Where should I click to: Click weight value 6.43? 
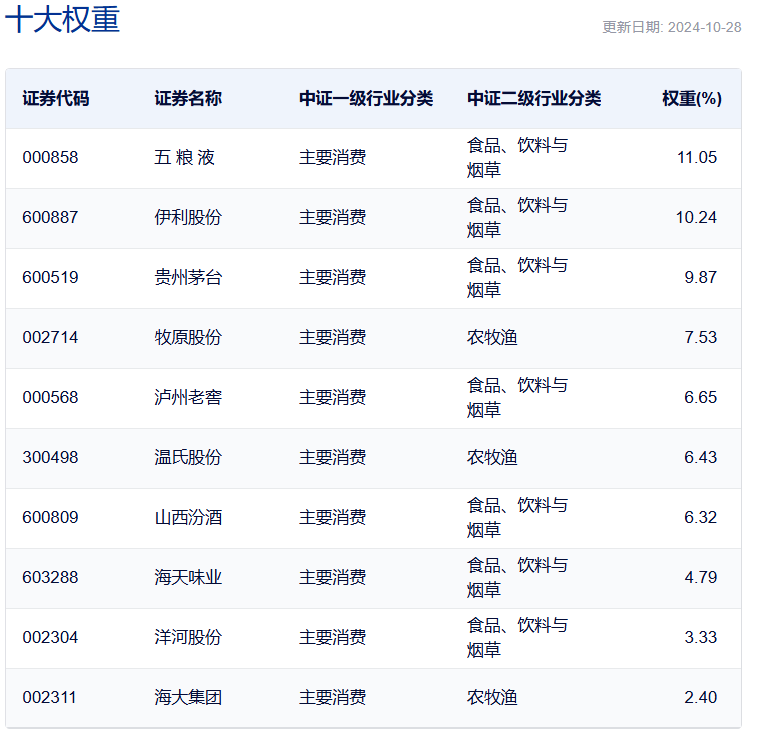pyautogui.click(x=701, y=457)
